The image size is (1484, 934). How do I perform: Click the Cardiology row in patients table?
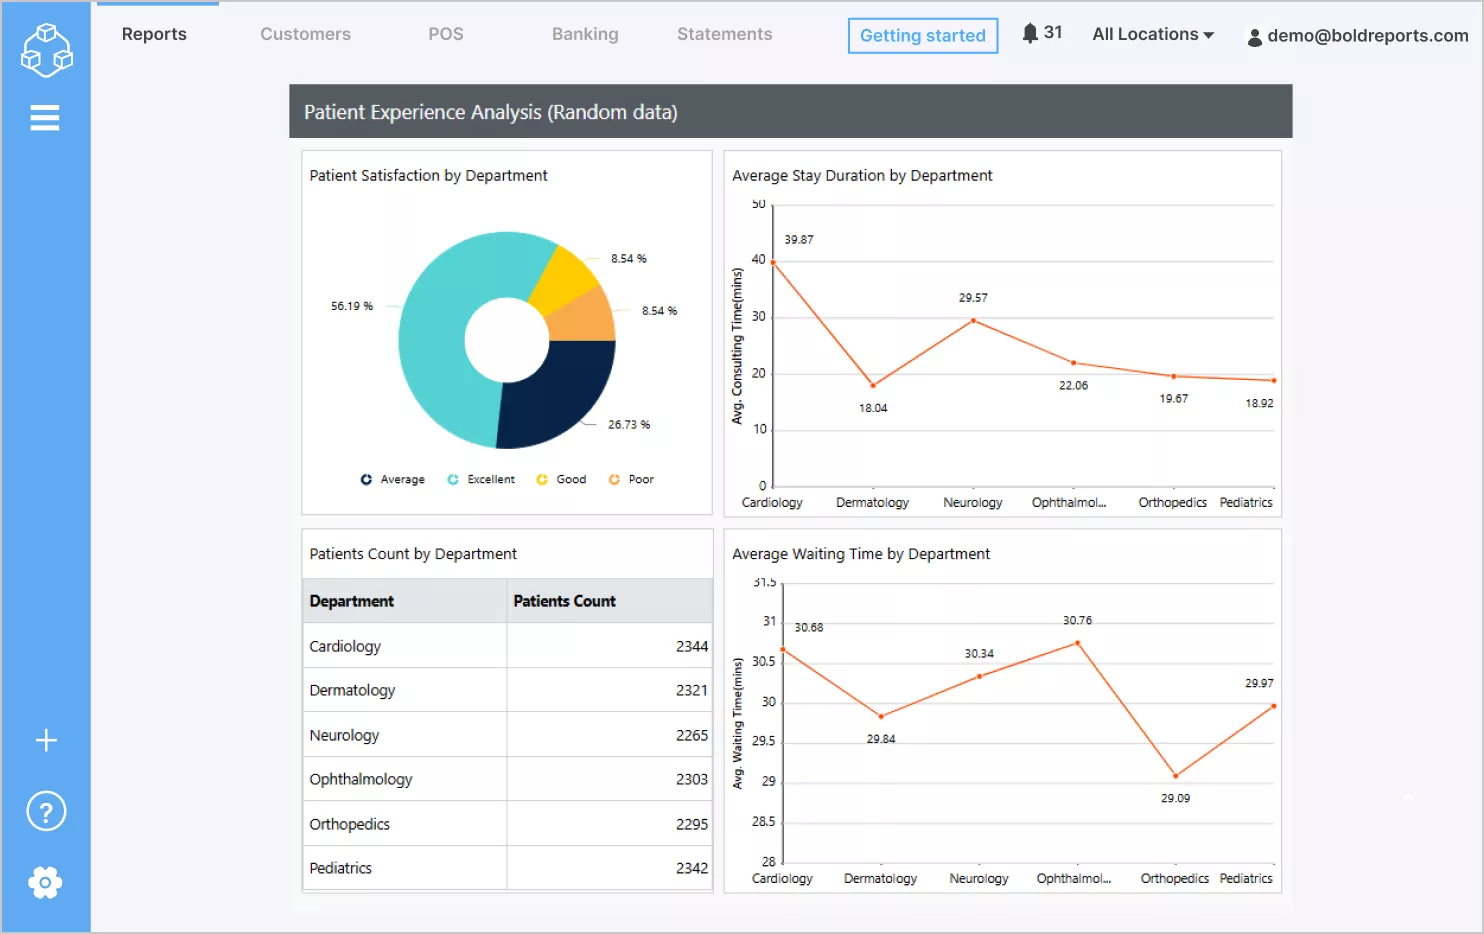[405, 645]
